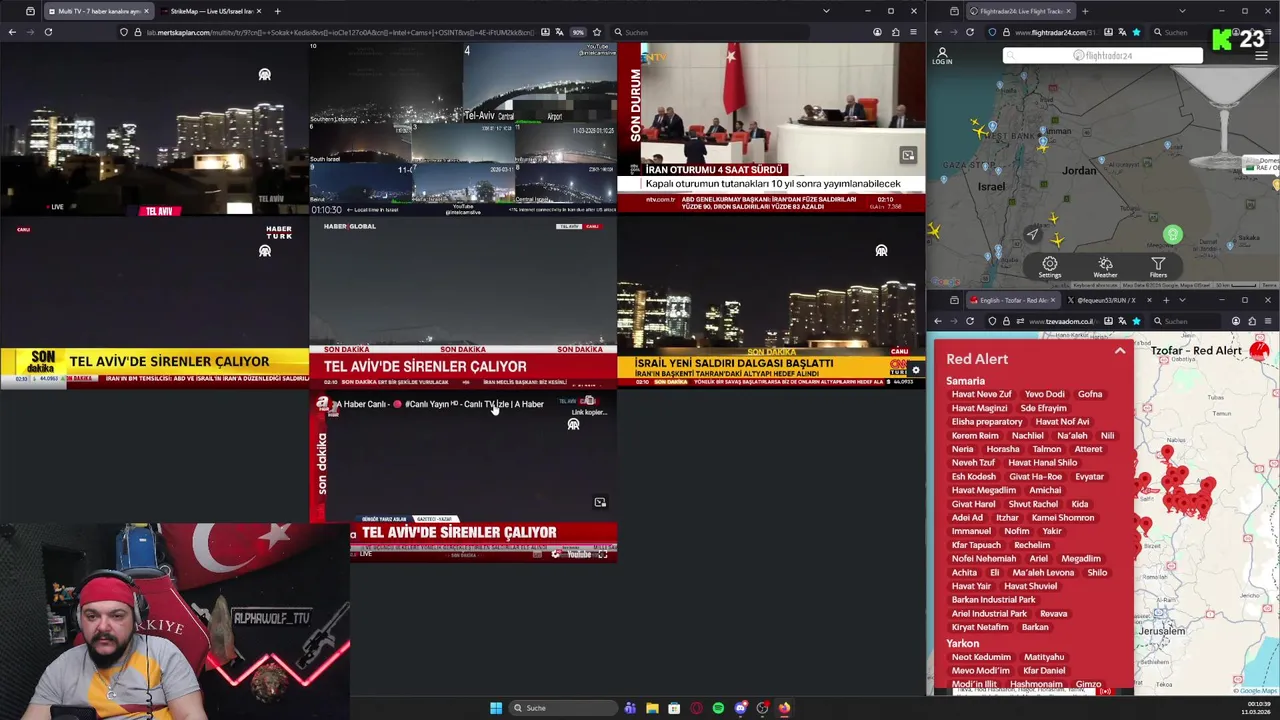This screenshot has width=1280, height=720.
Task: Reload the Flightradar24 page
Action: [970, 32]
